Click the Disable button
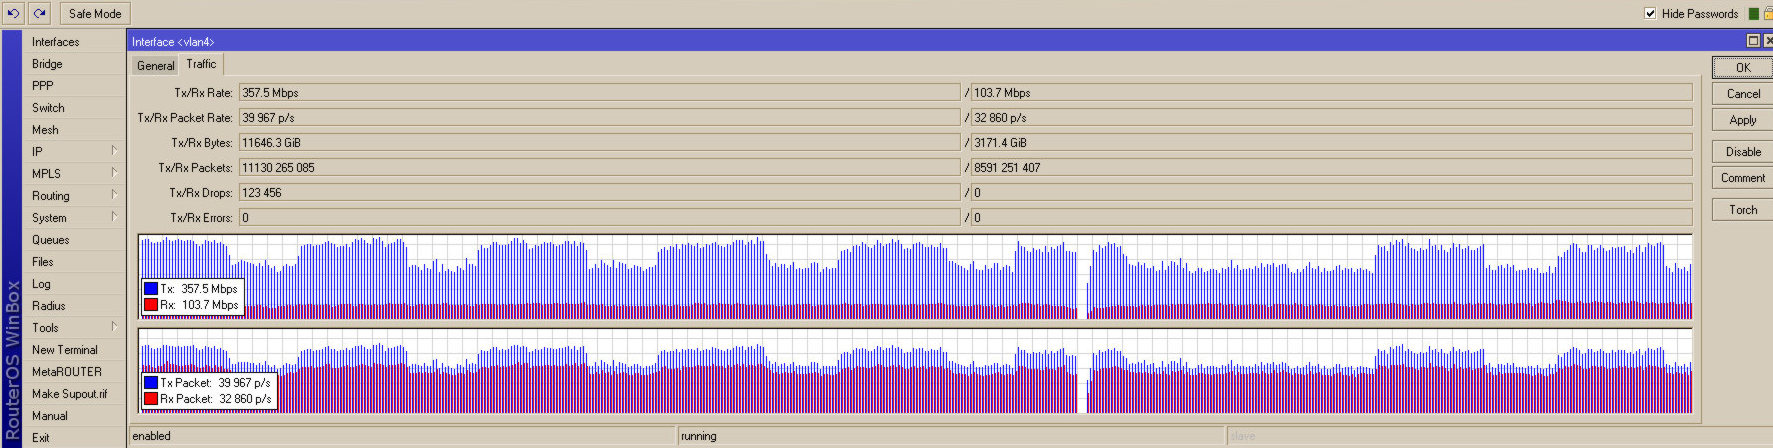This screenshot has height=448, width=1773. click(x=1742, y=152)
